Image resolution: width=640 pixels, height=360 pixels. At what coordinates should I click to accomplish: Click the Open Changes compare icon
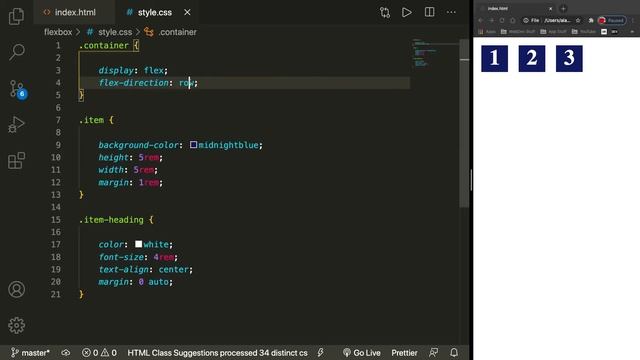[x=384, y=13]
